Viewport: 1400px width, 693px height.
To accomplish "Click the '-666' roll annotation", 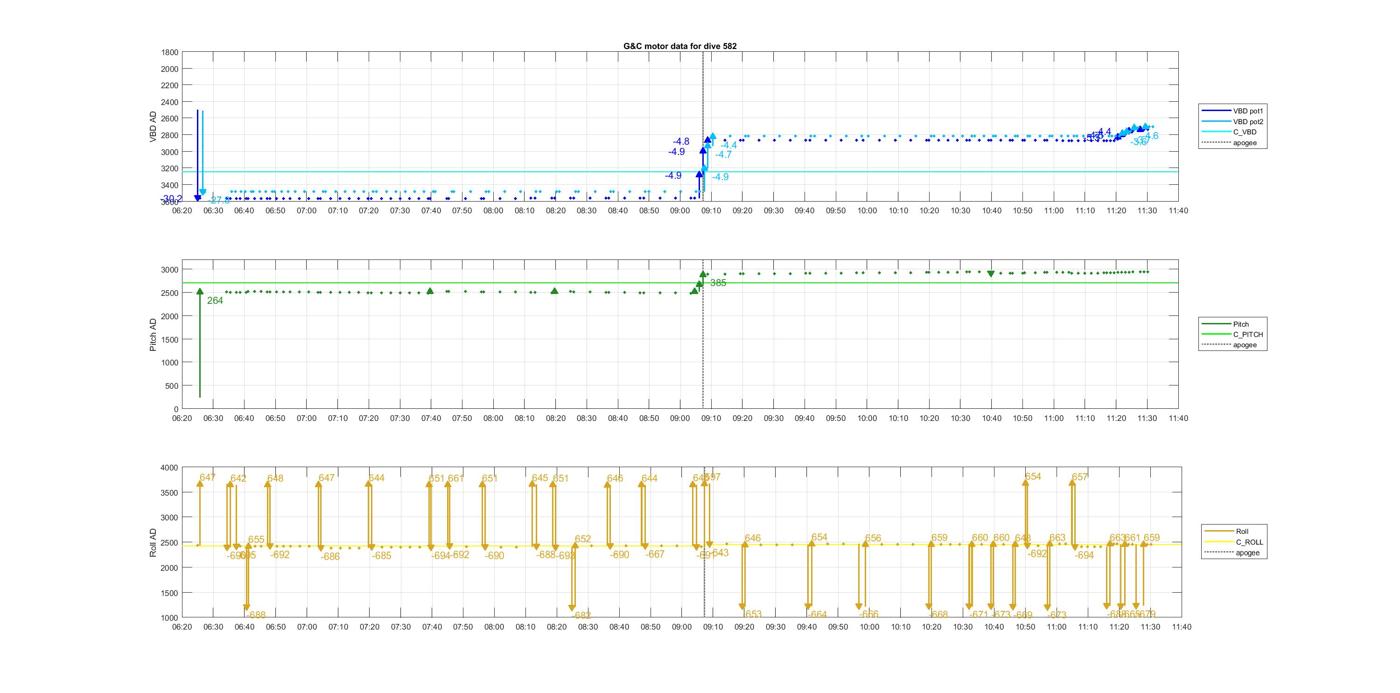I will (869, 614).
